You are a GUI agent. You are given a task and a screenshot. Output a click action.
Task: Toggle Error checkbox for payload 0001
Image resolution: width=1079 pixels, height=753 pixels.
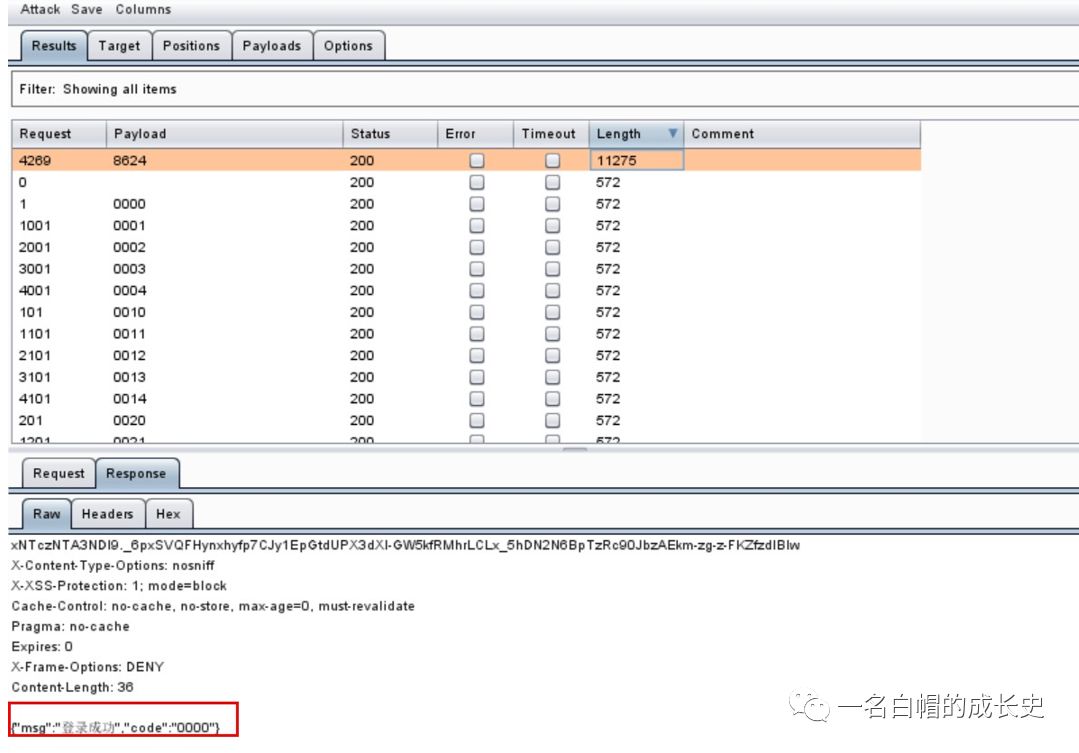[x=476, y=226]
